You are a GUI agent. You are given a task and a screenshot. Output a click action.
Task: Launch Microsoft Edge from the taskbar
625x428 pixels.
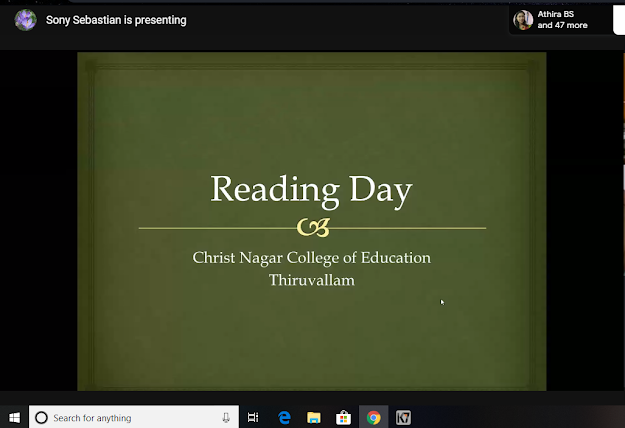click(x=284, y=417)
